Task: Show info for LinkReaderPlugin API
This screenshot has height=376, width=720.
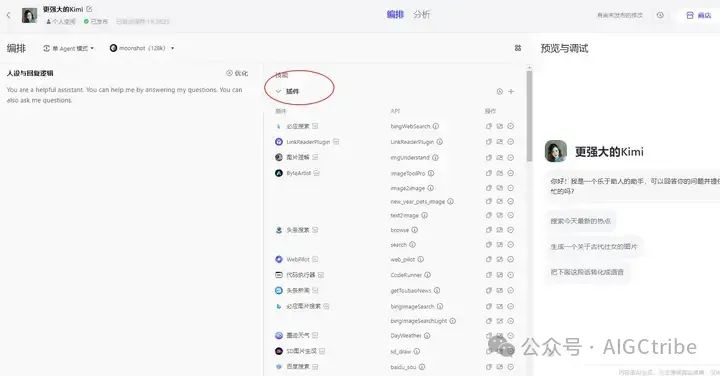Action: point(439,142)
